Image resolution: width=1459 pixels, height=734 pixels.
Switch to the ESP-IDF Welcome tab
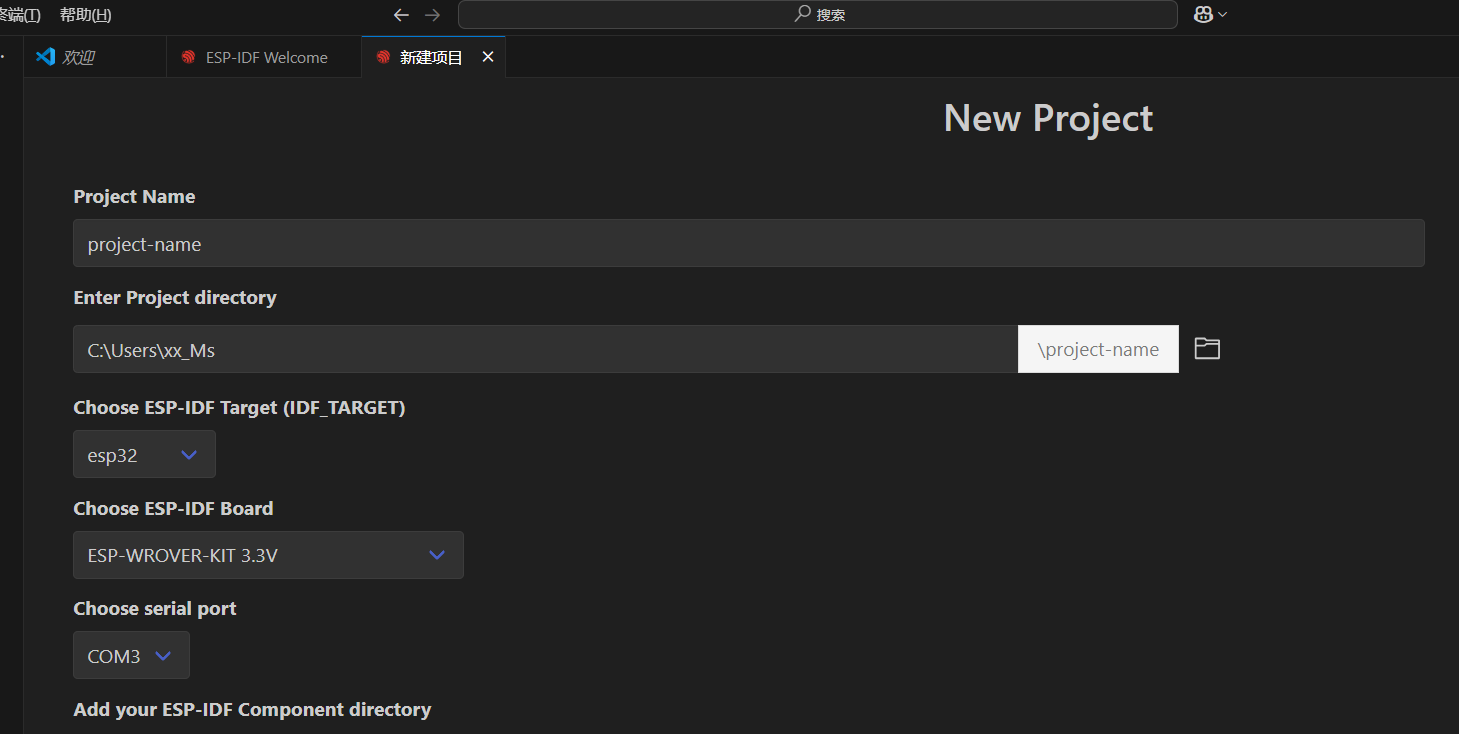(263, 57)
